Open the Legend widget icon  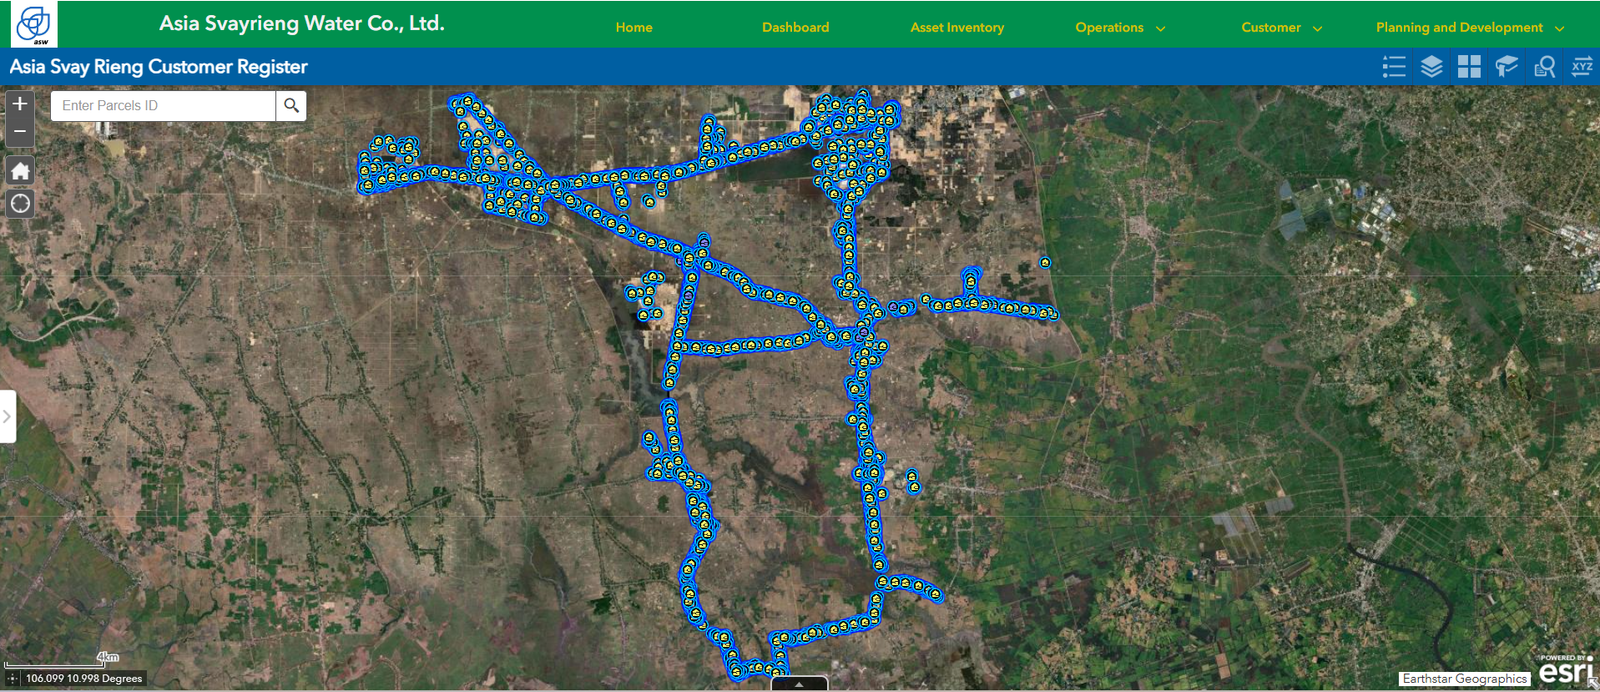point(1394,67)
